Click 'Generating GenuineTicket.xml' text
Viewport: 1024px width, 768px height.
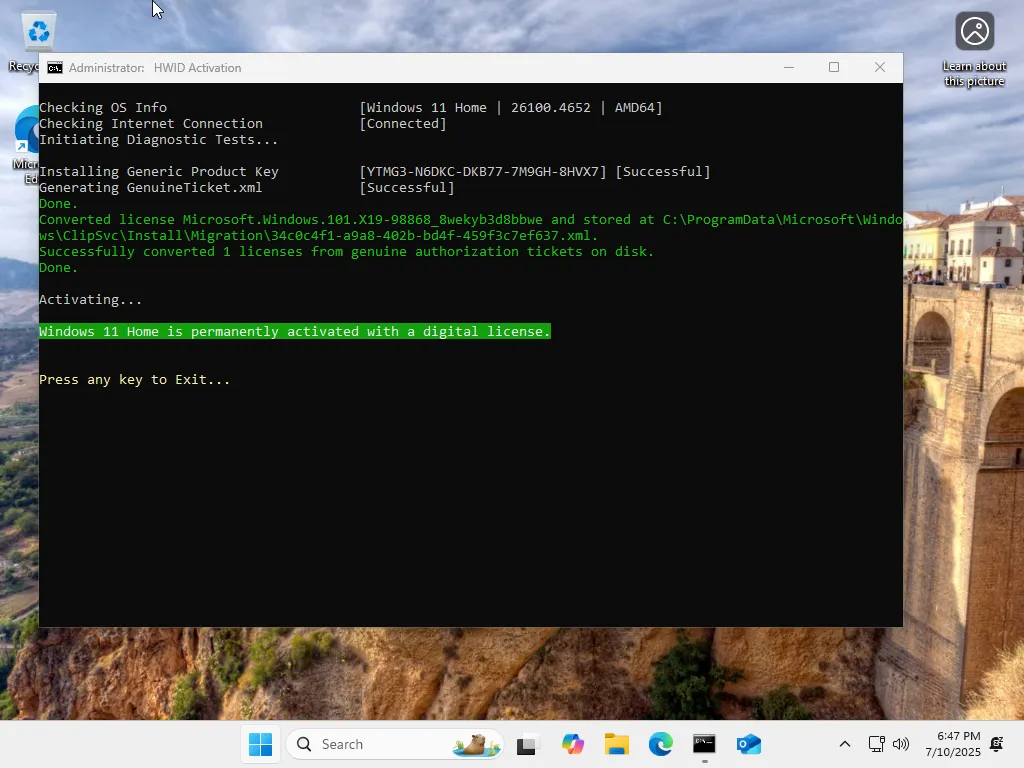(150, 187)
